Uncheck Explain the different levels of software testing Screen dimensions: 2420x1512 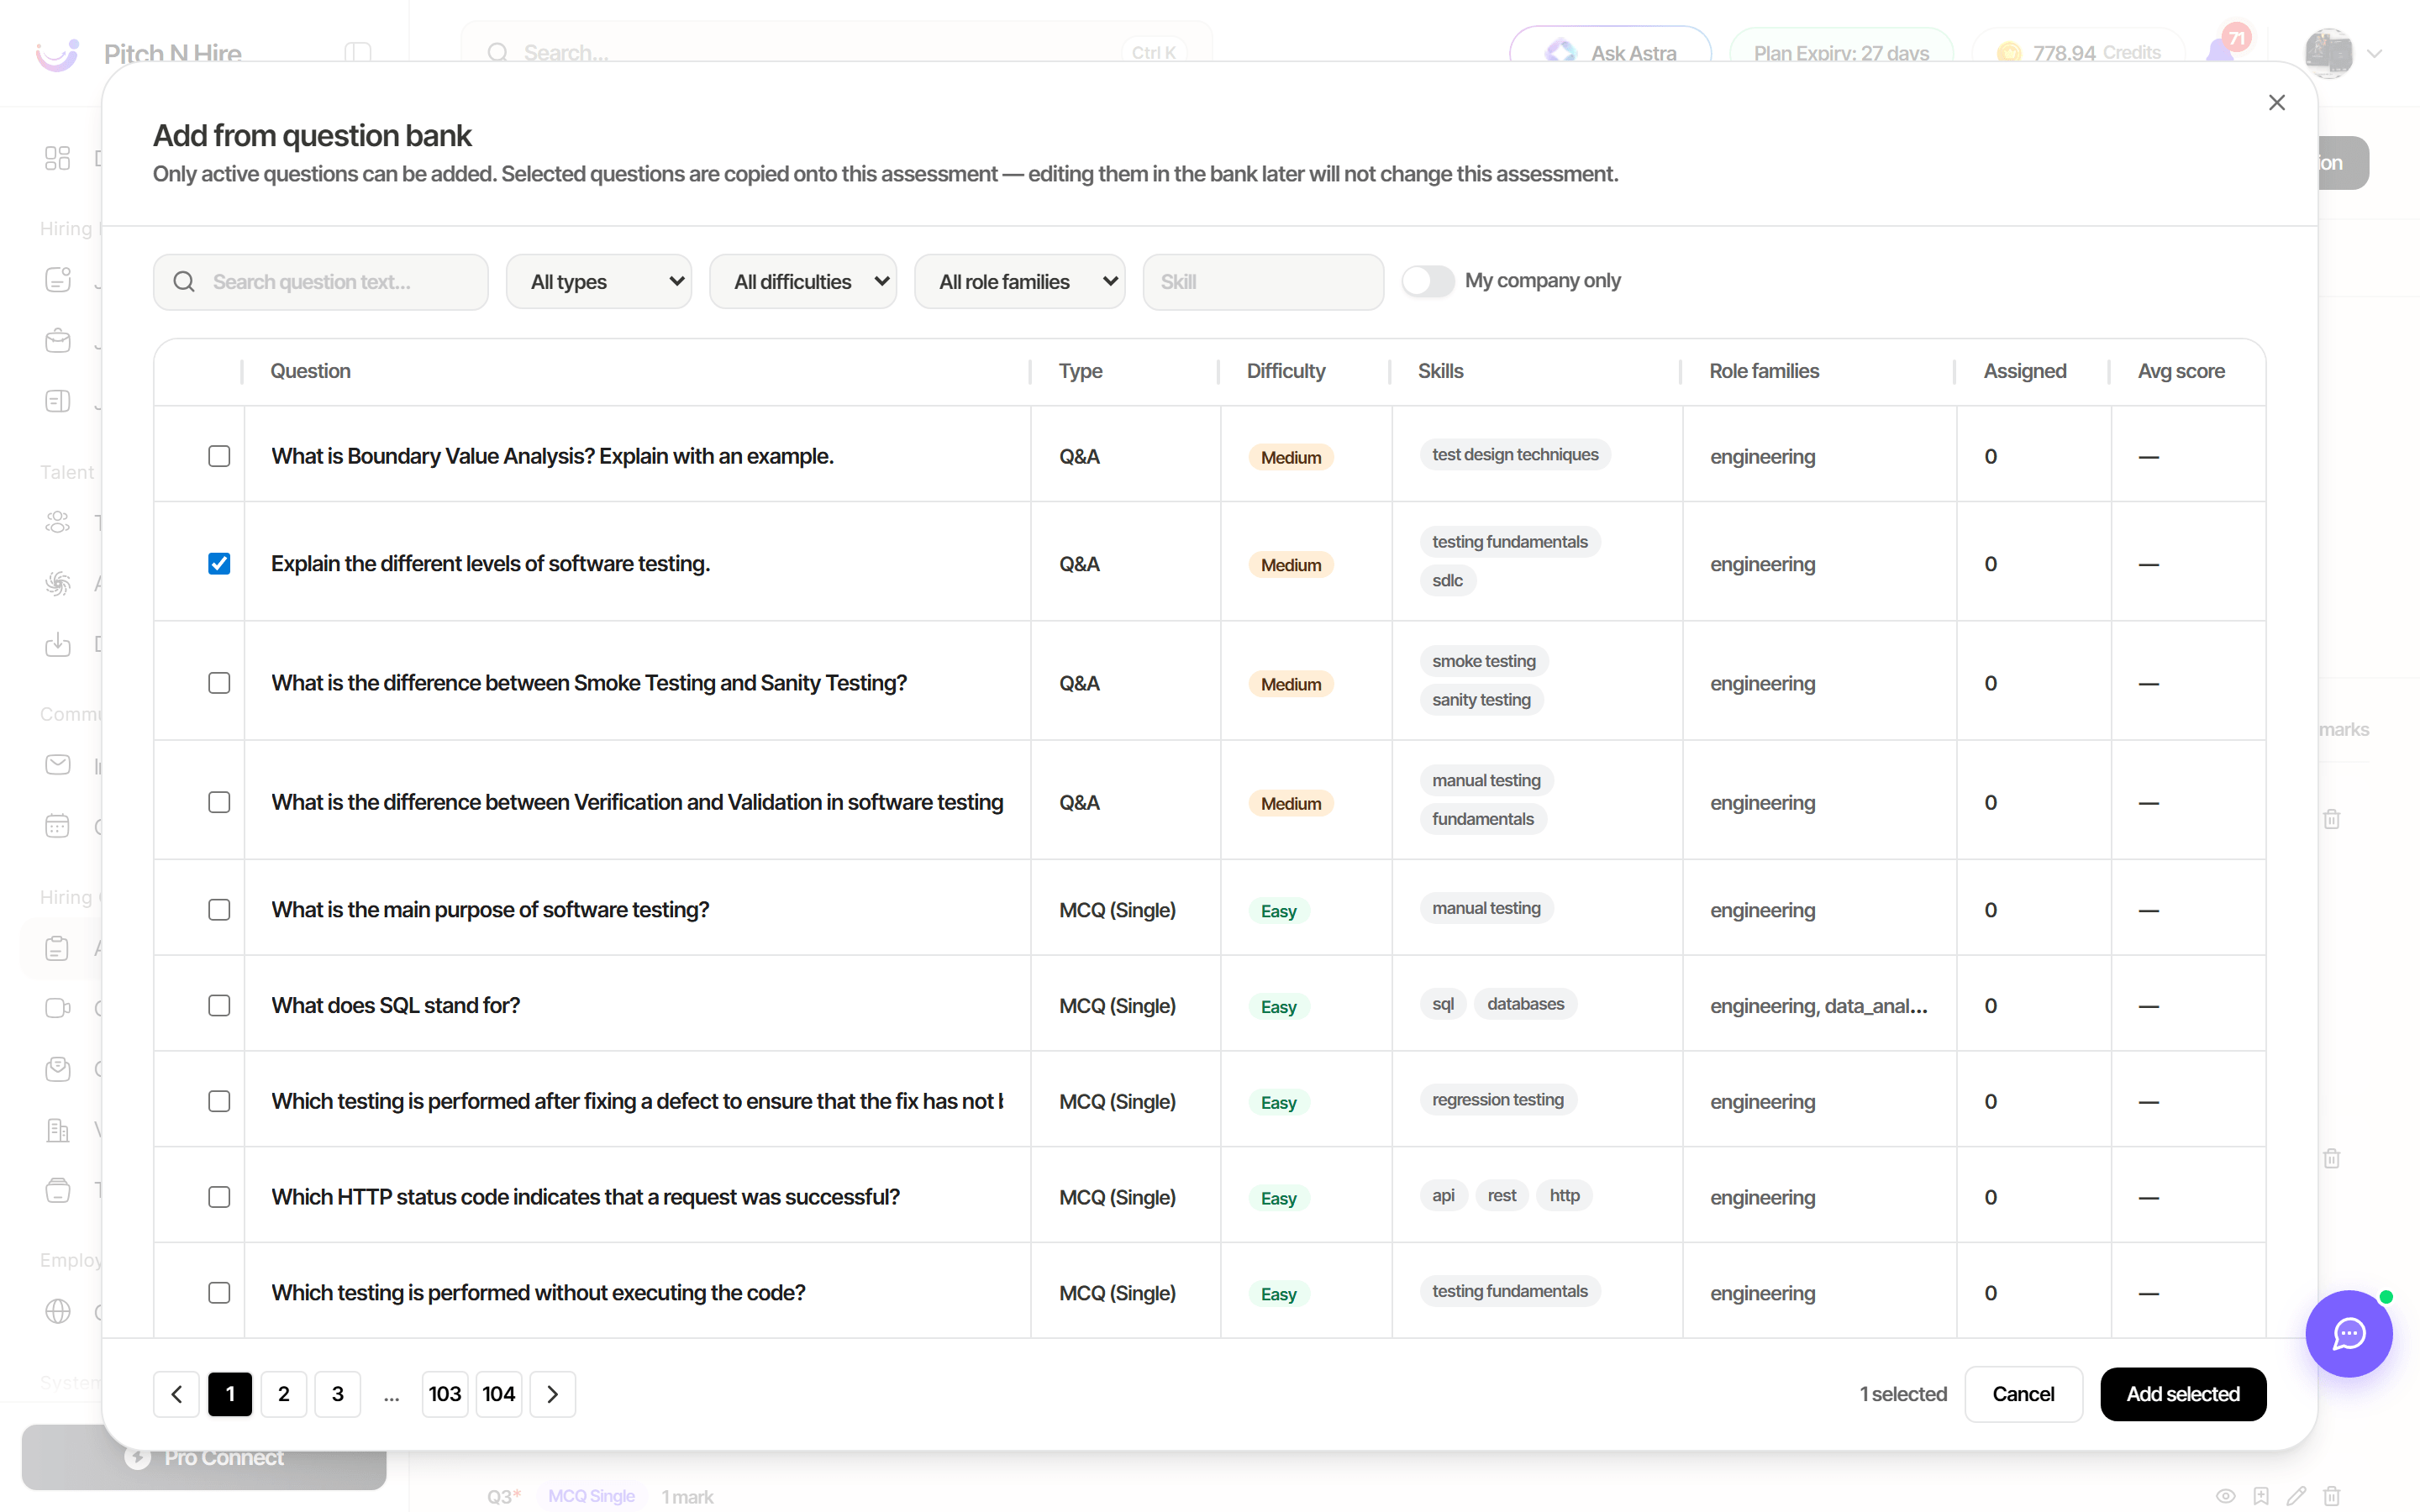click(219, 564)
